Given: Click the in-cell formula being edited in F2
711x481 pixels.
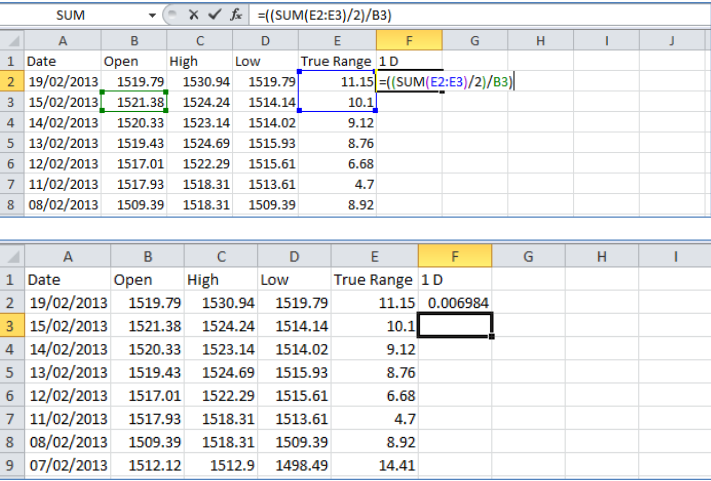Looking at the screenshot, I should [445, 82].
